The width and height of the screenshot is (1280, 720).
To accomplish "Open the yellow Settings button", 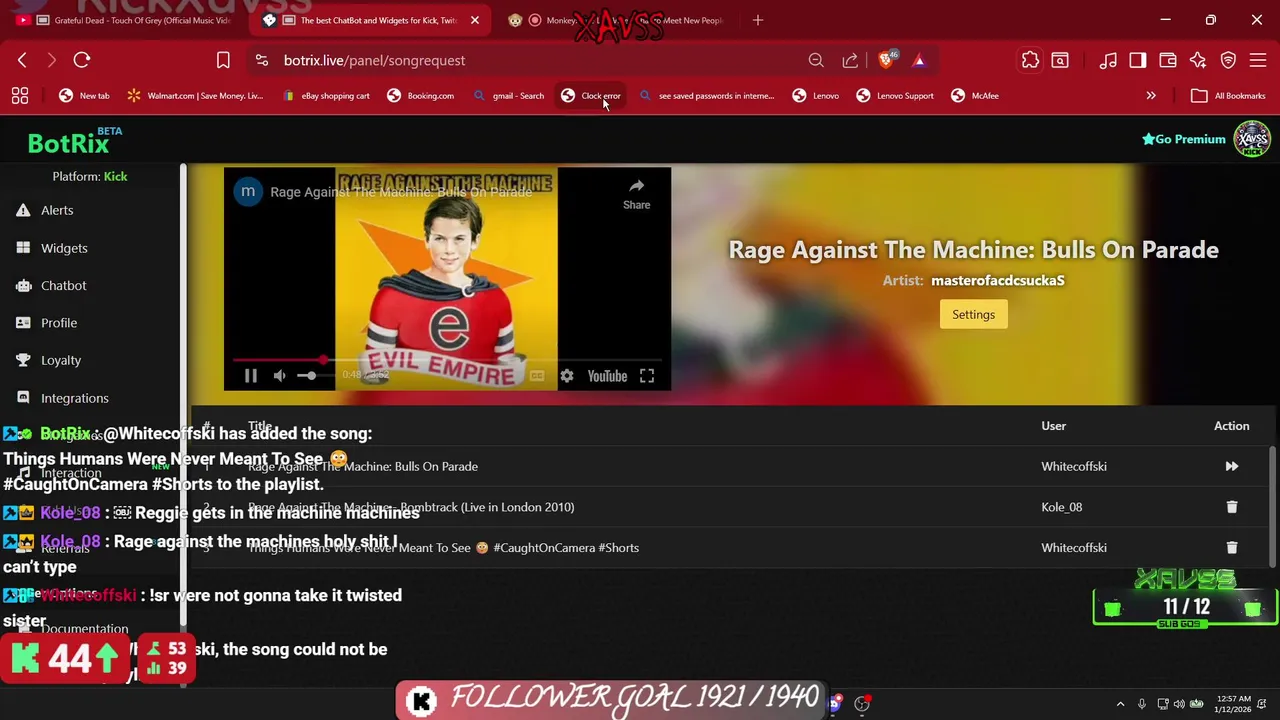I will (973, 314).
